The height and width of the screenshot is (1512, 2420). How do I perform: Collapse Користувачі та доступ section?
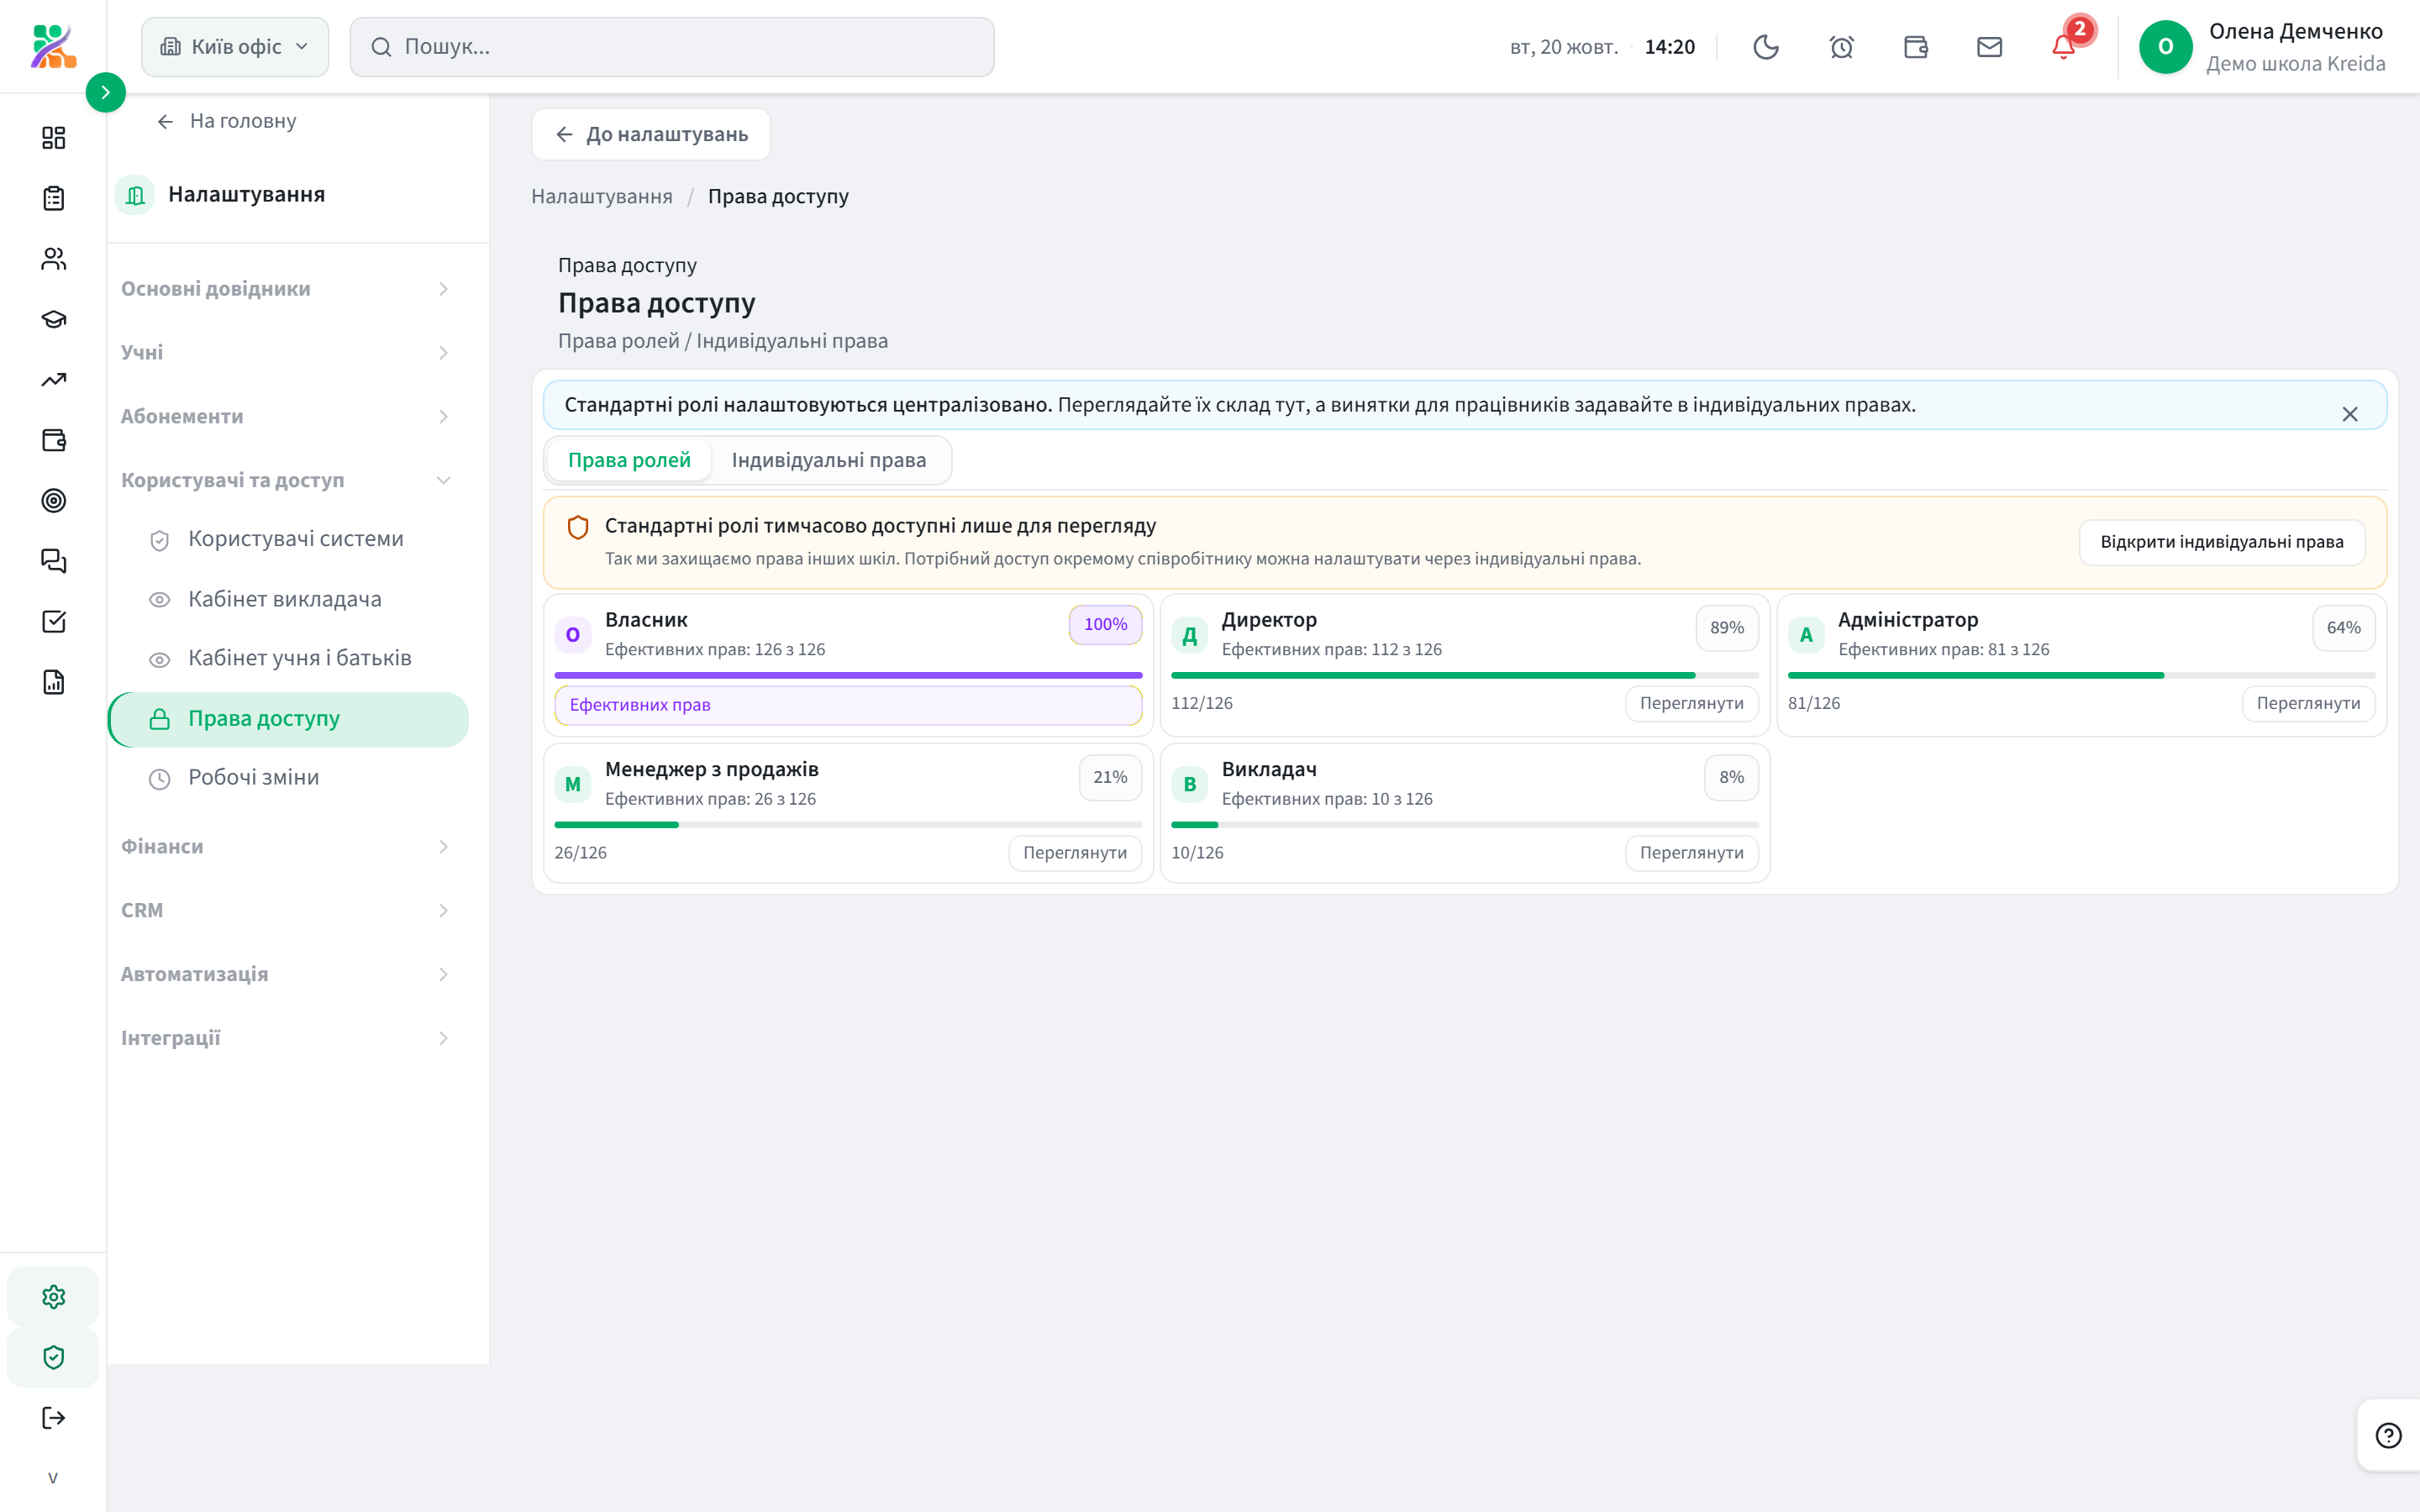286,481
